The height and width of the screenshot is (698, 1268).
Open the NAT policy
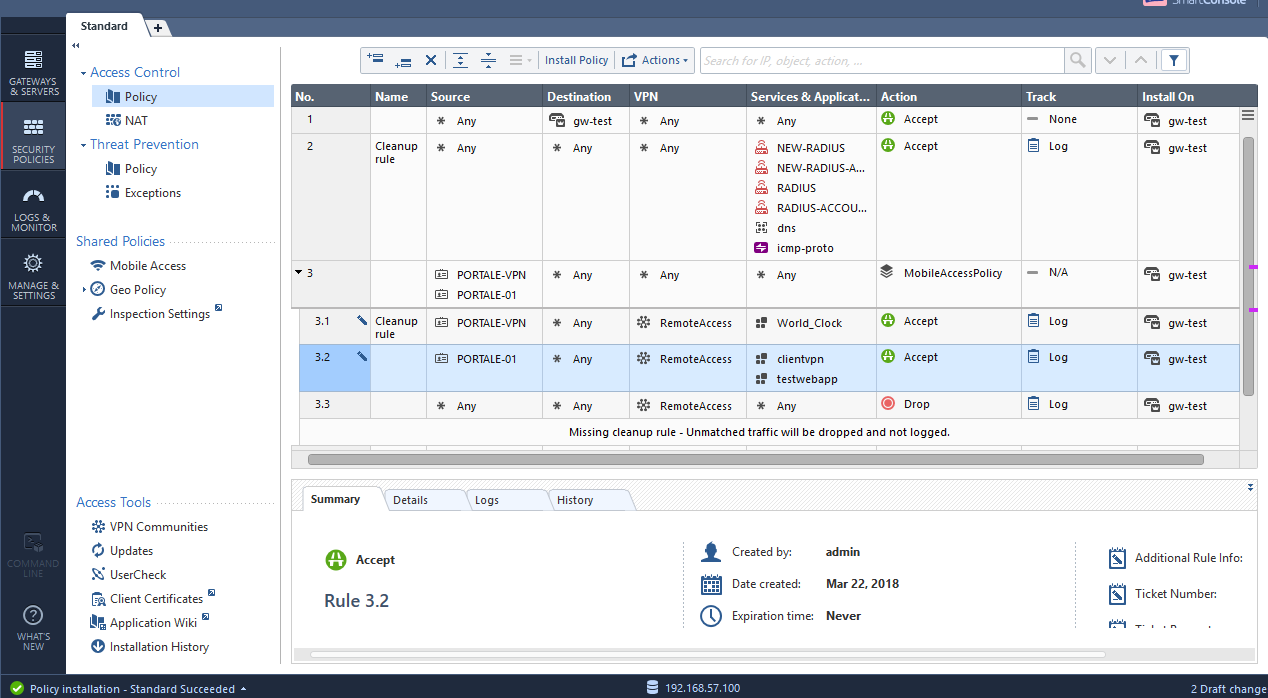136,120
